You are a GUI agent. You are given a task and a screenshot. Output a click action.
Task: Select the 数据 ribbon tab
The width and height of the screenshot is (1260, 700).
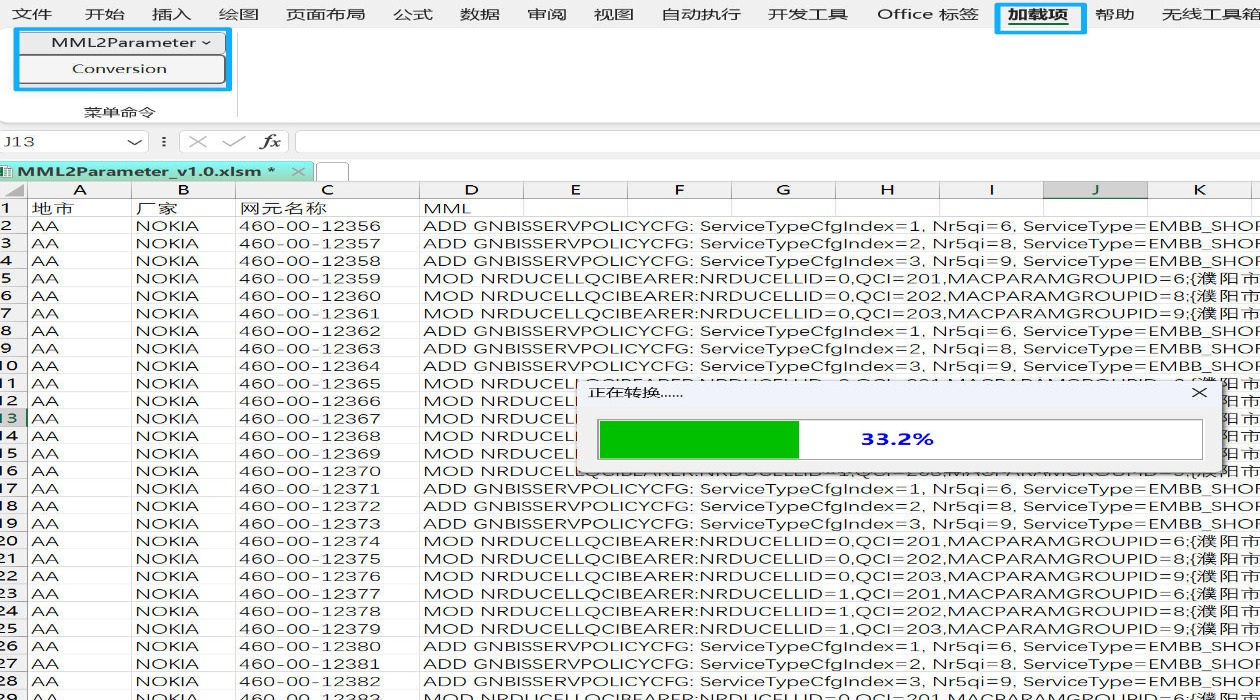[480, 15]
